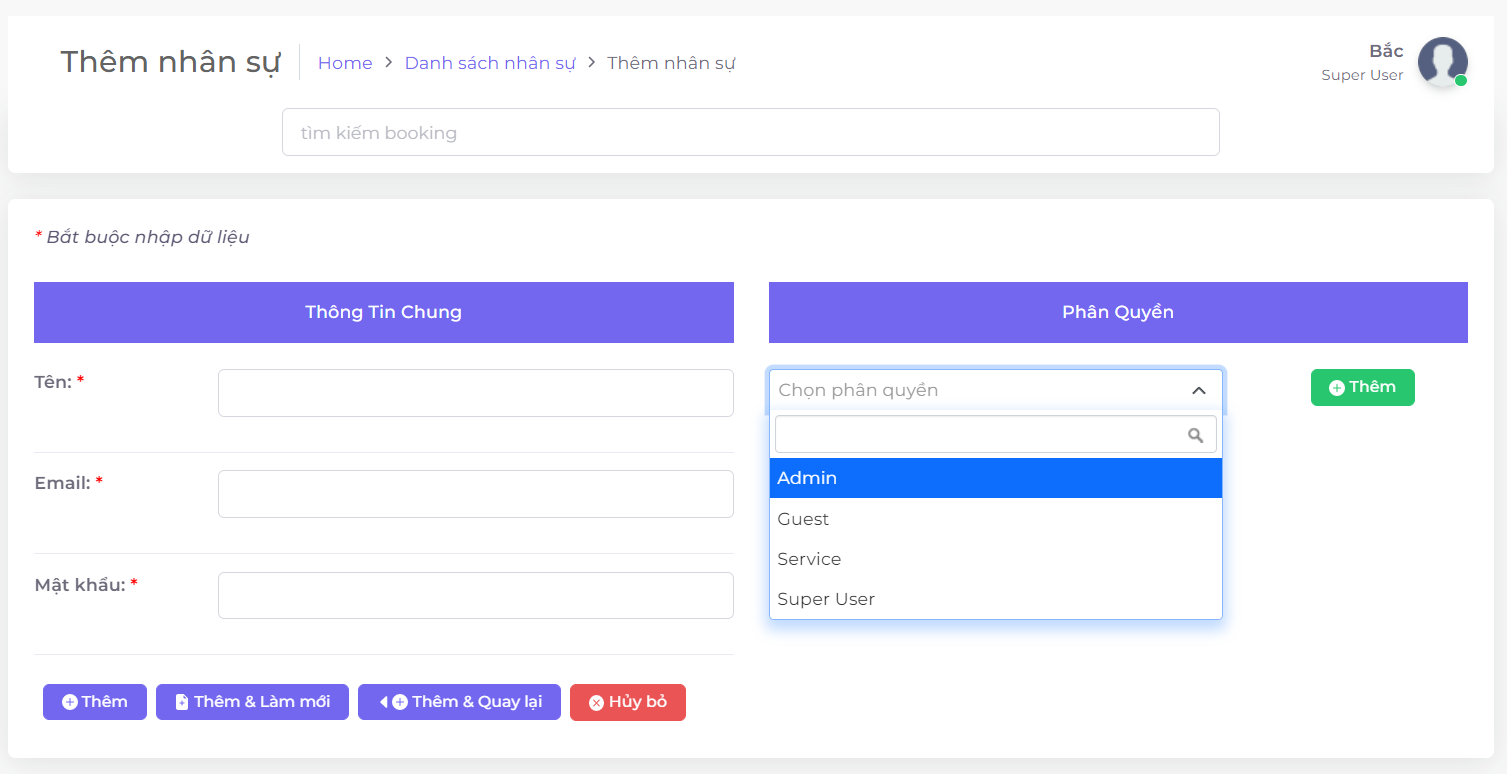Image resolution: width=1507 pixels, height=774 pixels.
Task: Click the Chọn phân quyền combo box
Action: tap(975, 390)
